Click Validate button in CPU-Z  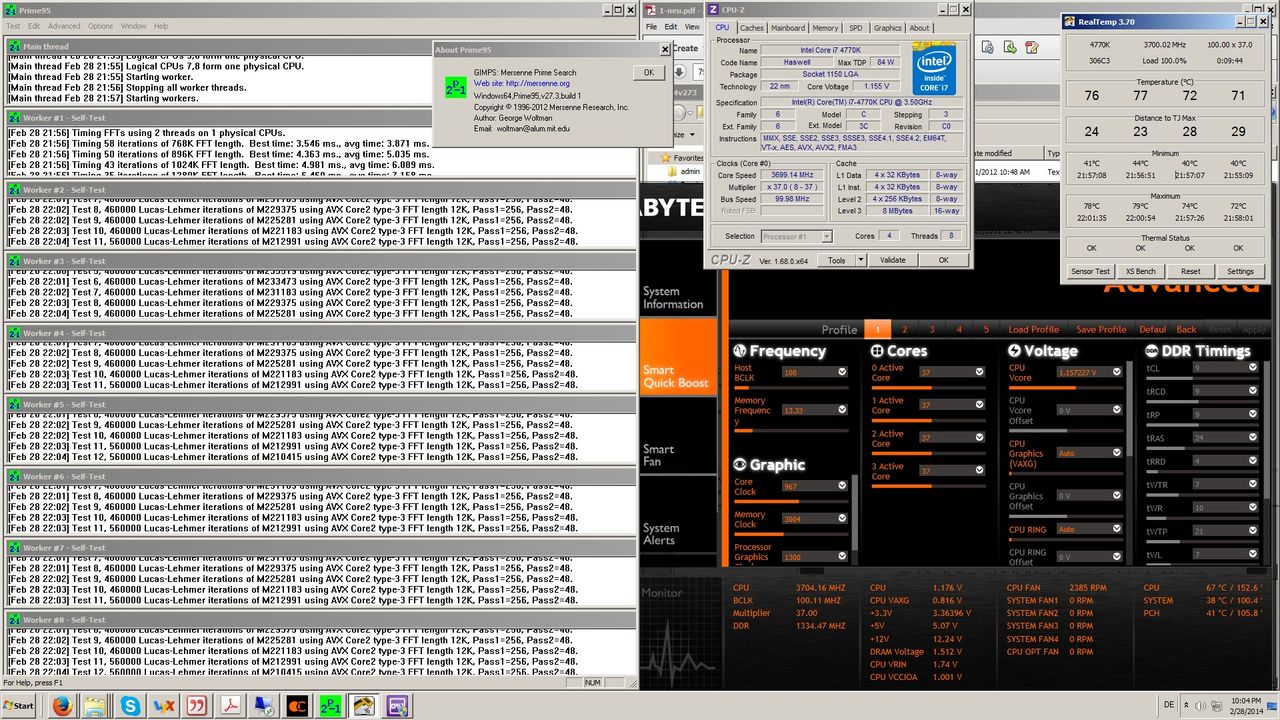[892, 260]
